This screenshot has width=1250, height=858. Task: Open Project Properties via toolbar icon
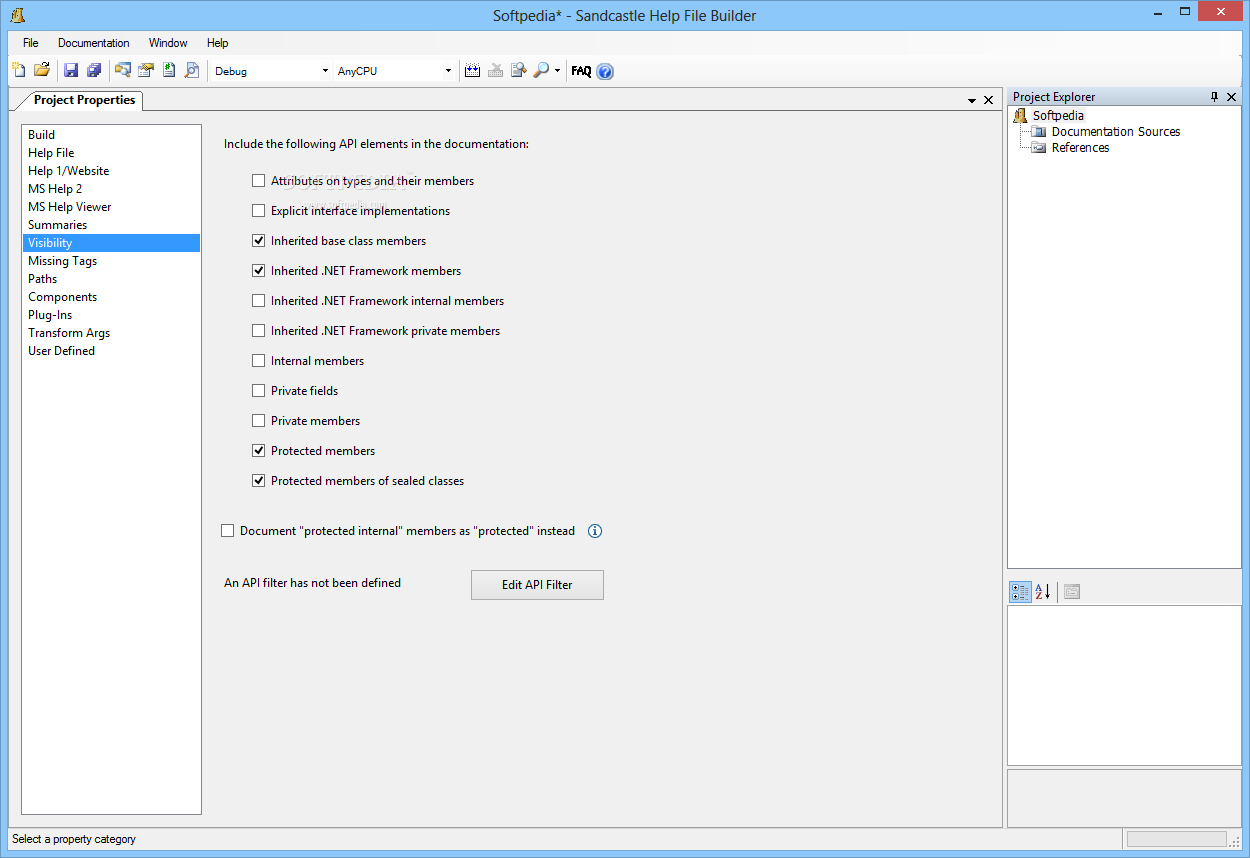tap(146, 70)
